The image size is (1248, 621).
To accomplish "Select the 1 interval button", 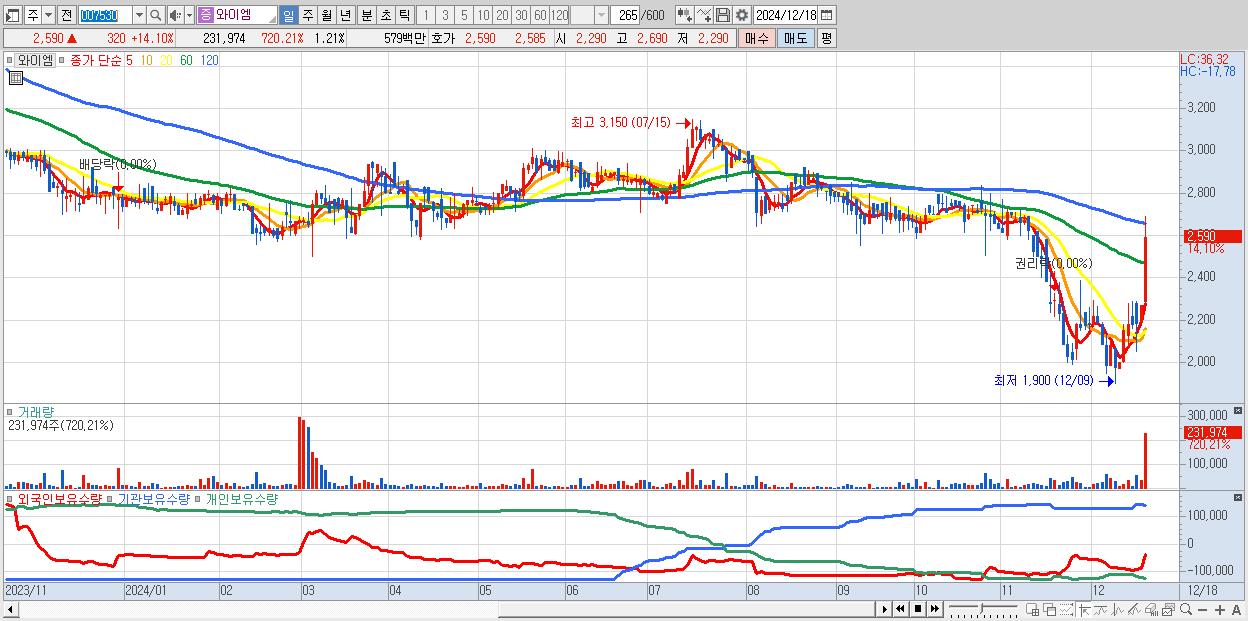I will pyautogui.click(x=426, y=15).
